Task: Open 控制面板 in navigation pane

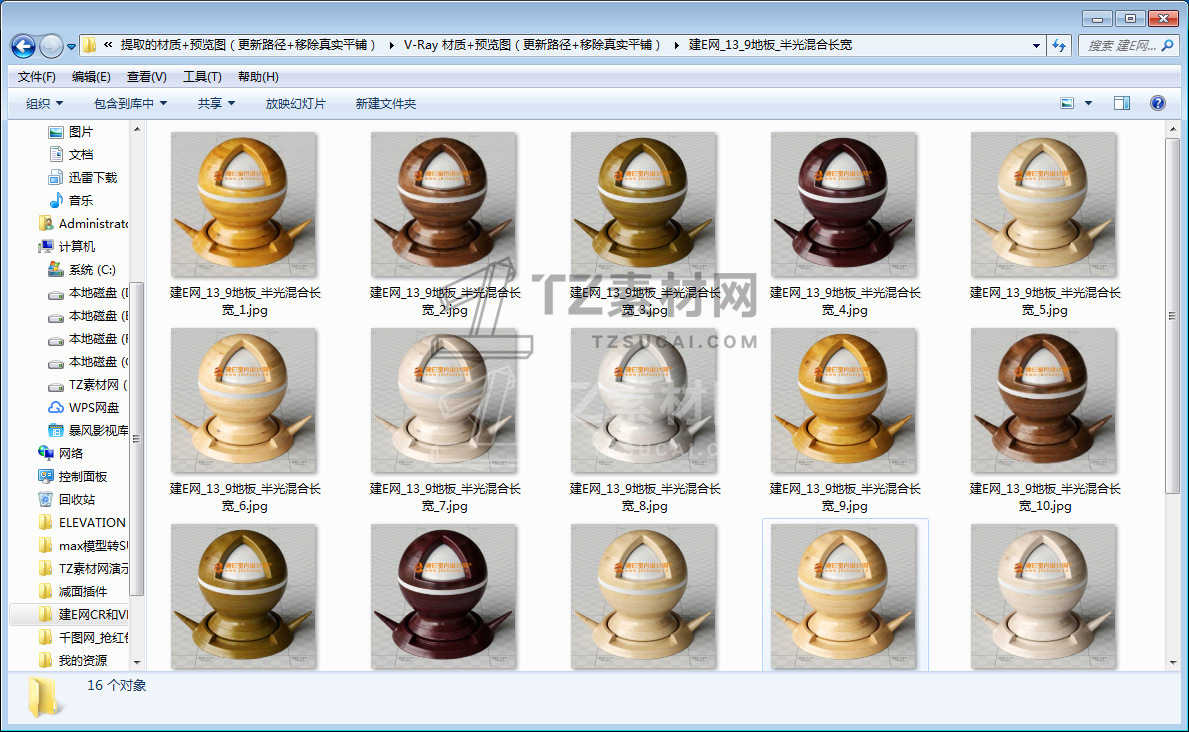Action: pos(82,476)
